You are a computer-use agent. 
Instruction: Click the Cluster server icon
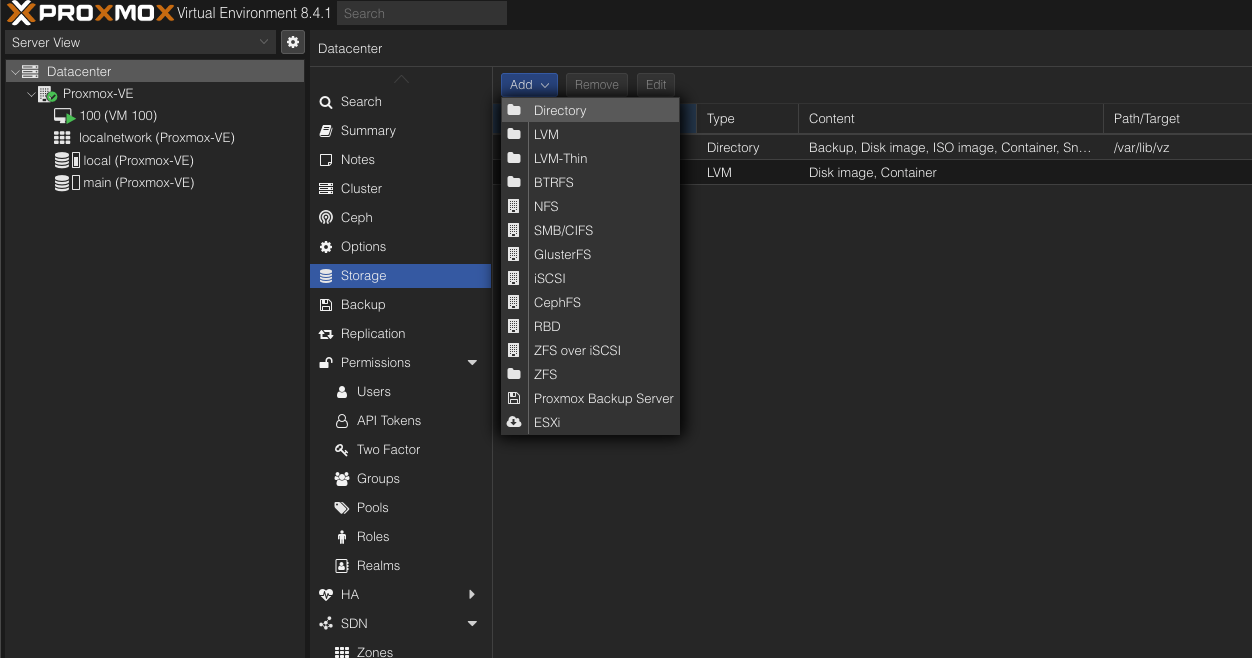click(x=325, y=189)
